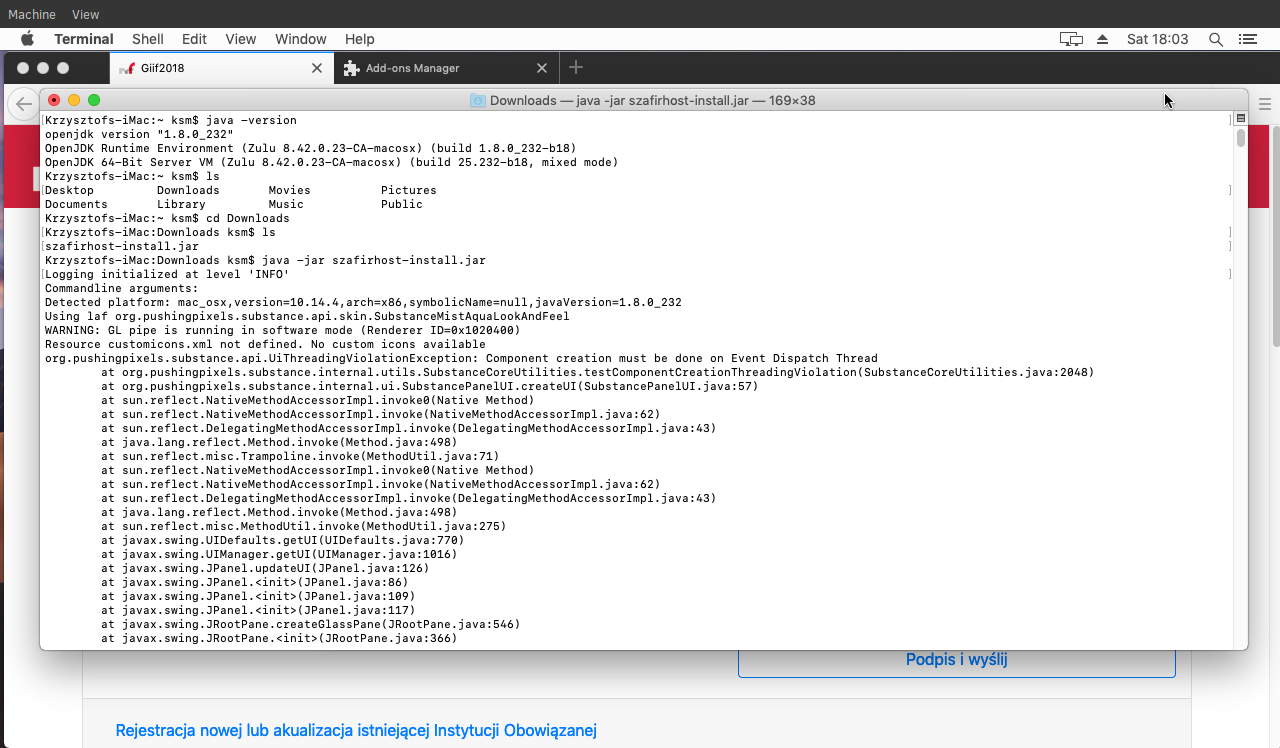Open the Shell menu
The height and width of the screenshot is (748, 1280).
[x=148, y=39]
